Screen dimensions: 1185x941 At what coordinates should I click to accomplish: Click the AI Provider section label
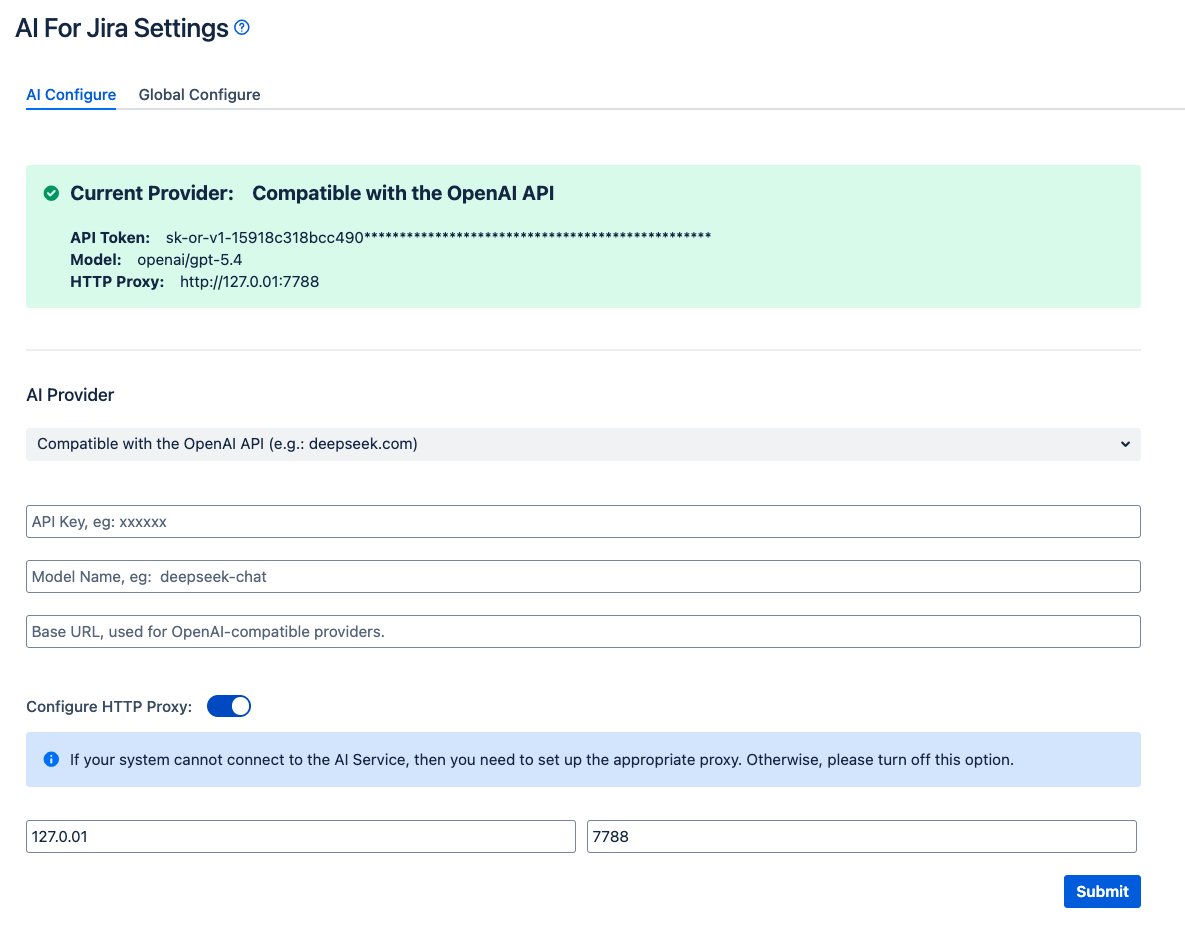click(x=70, y=395)
